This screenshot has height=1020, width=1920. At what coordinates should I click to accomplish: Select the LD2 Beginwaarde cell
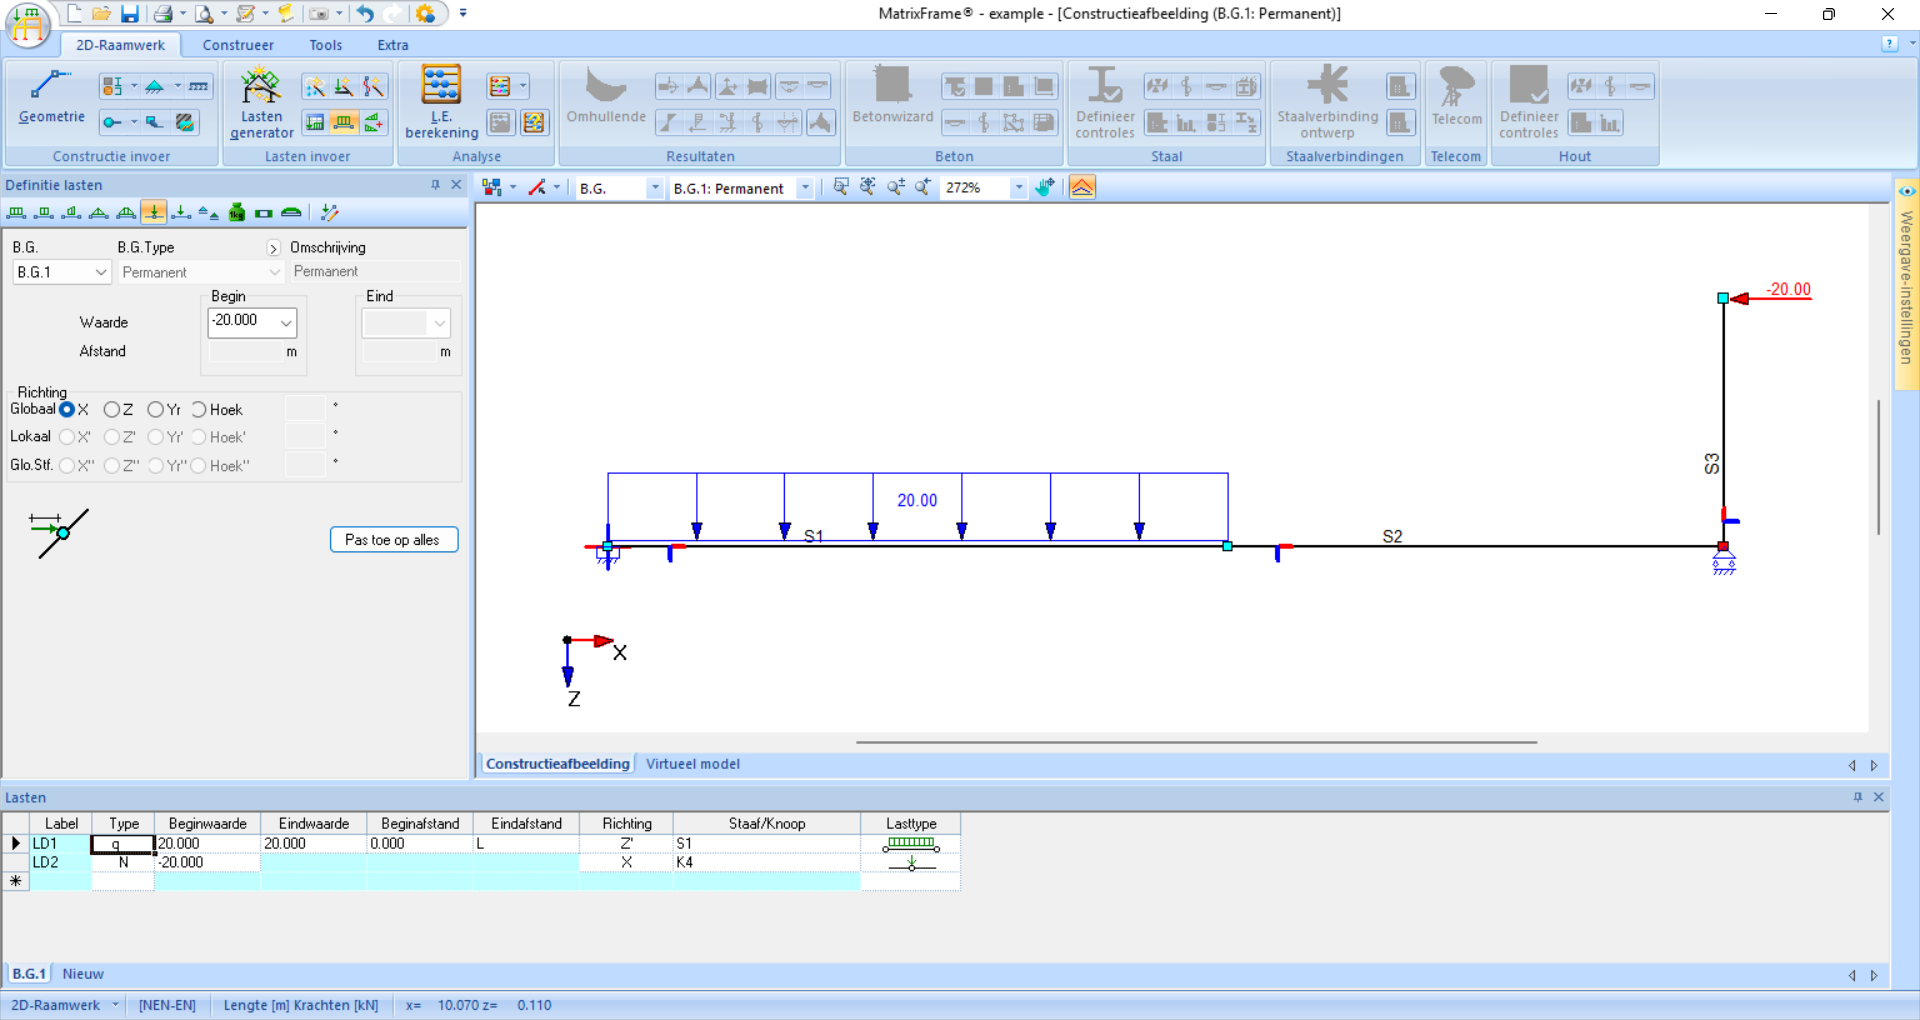point(207,862)
